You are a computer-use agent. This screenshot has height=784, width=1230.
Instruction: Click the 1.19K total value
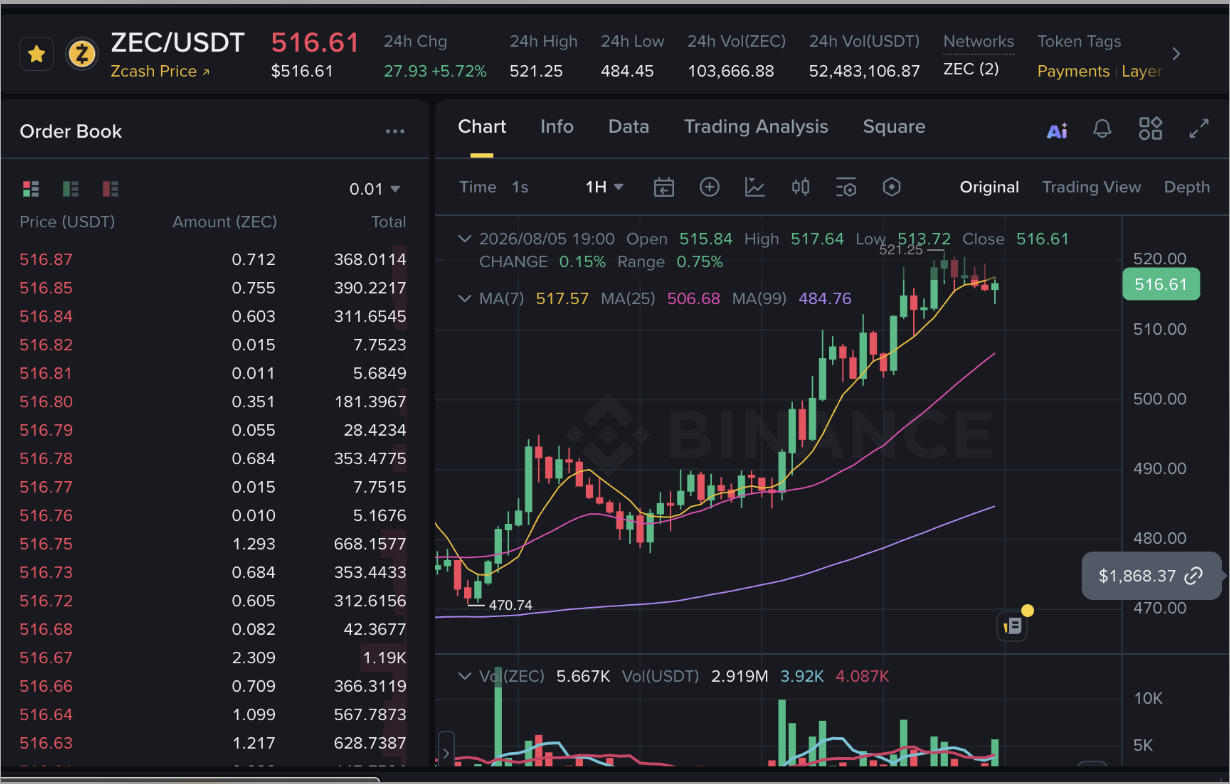pyautogui.click(x=385, y=658)
